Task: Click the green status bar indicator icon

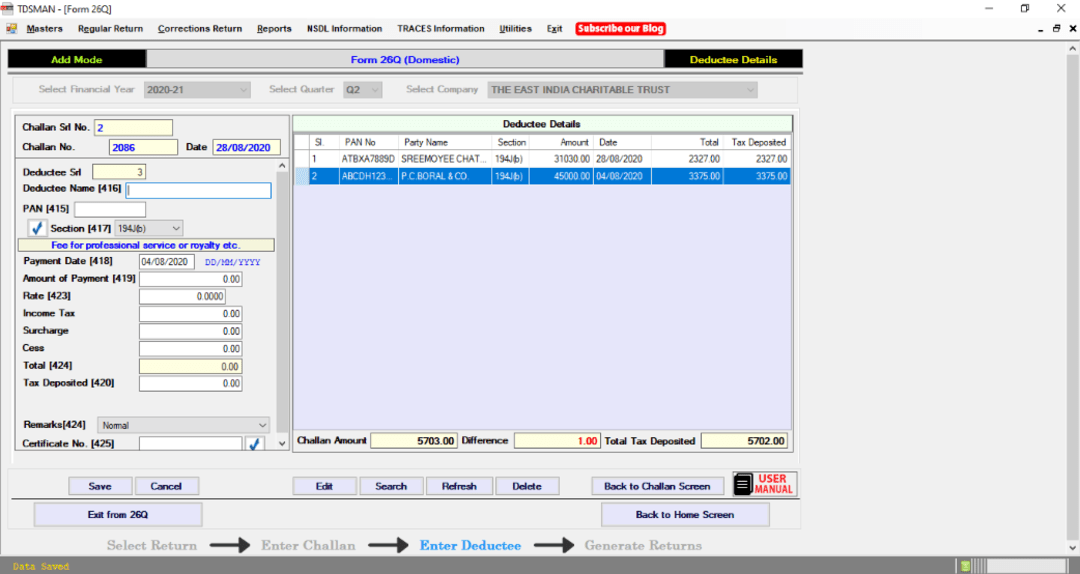Action: click(965, 566)
